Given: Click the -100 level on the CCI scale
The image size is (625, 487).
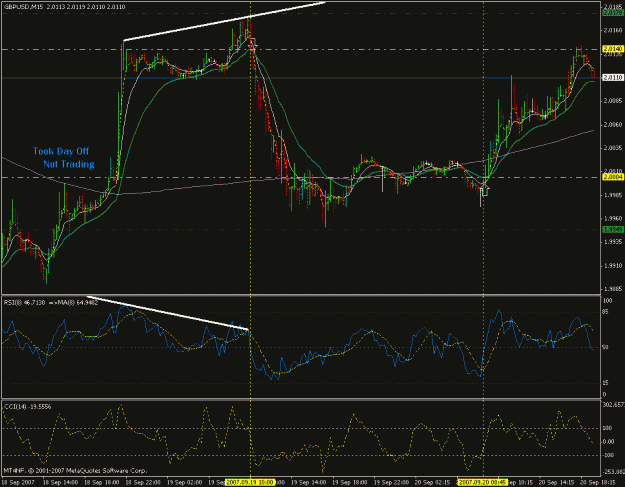Looking at the screenshot, I should pos(607,455).
